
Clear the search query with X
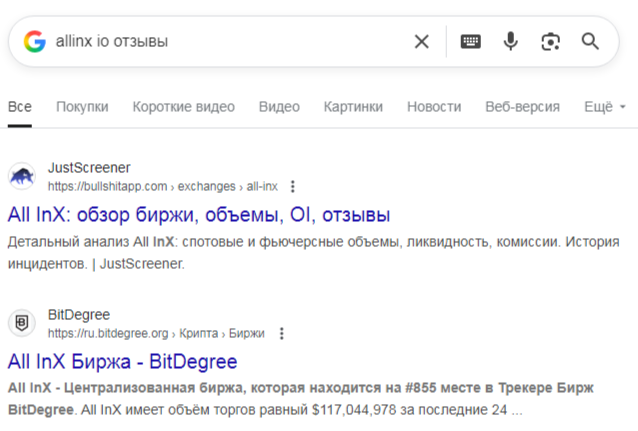point(422,41)
